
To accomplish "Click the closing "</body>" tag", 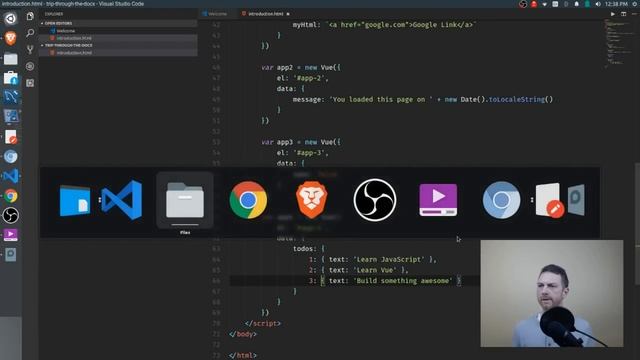I will (x=243, y=334).
